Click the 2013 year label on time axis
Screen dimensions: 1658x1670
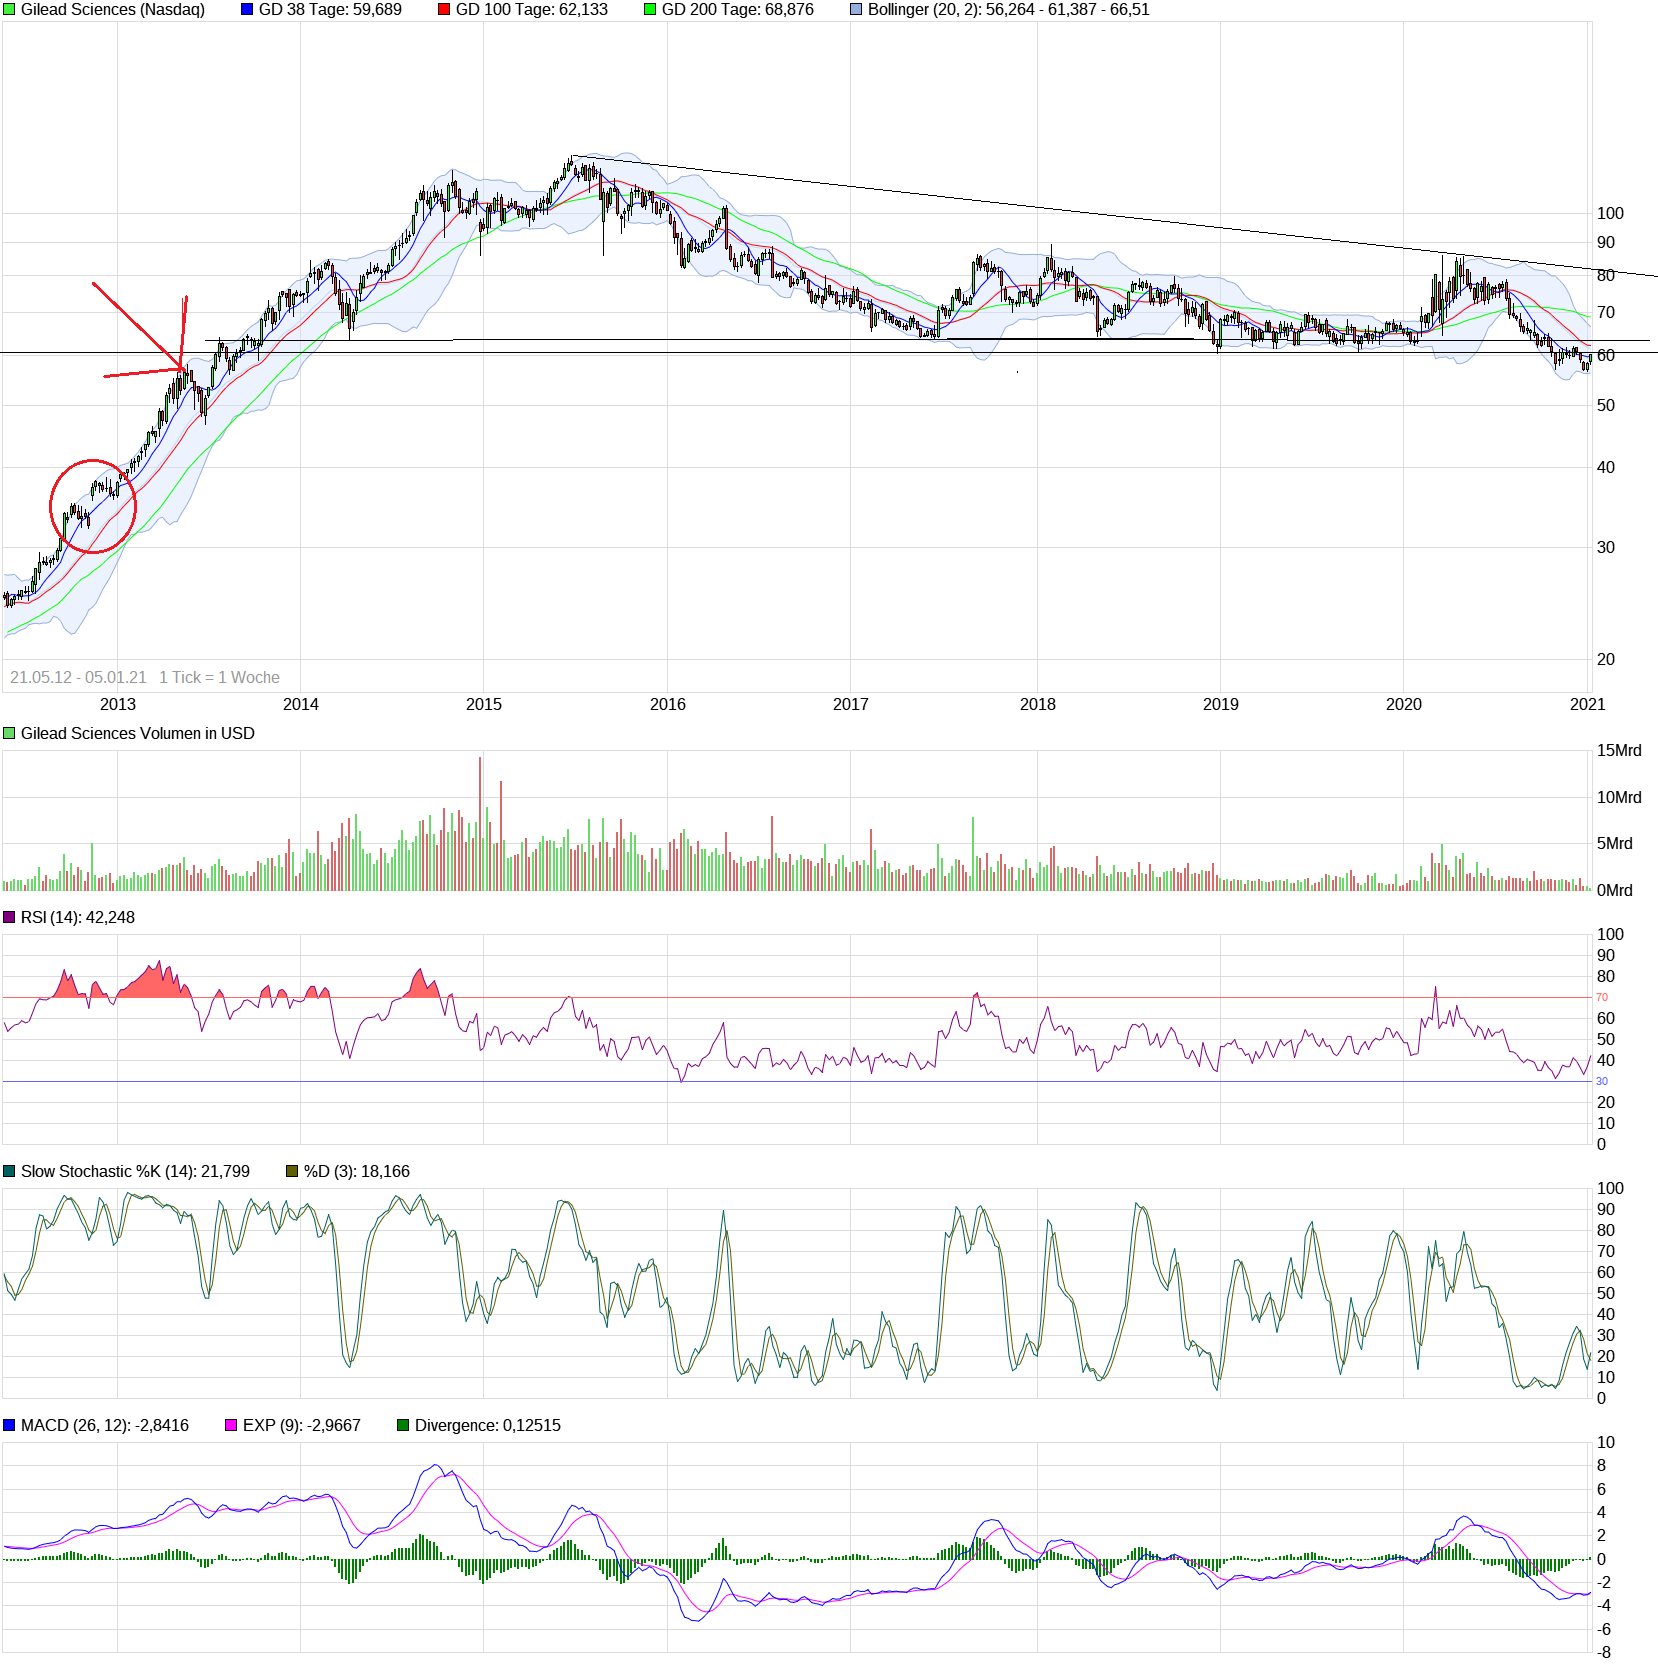[117, 705]
